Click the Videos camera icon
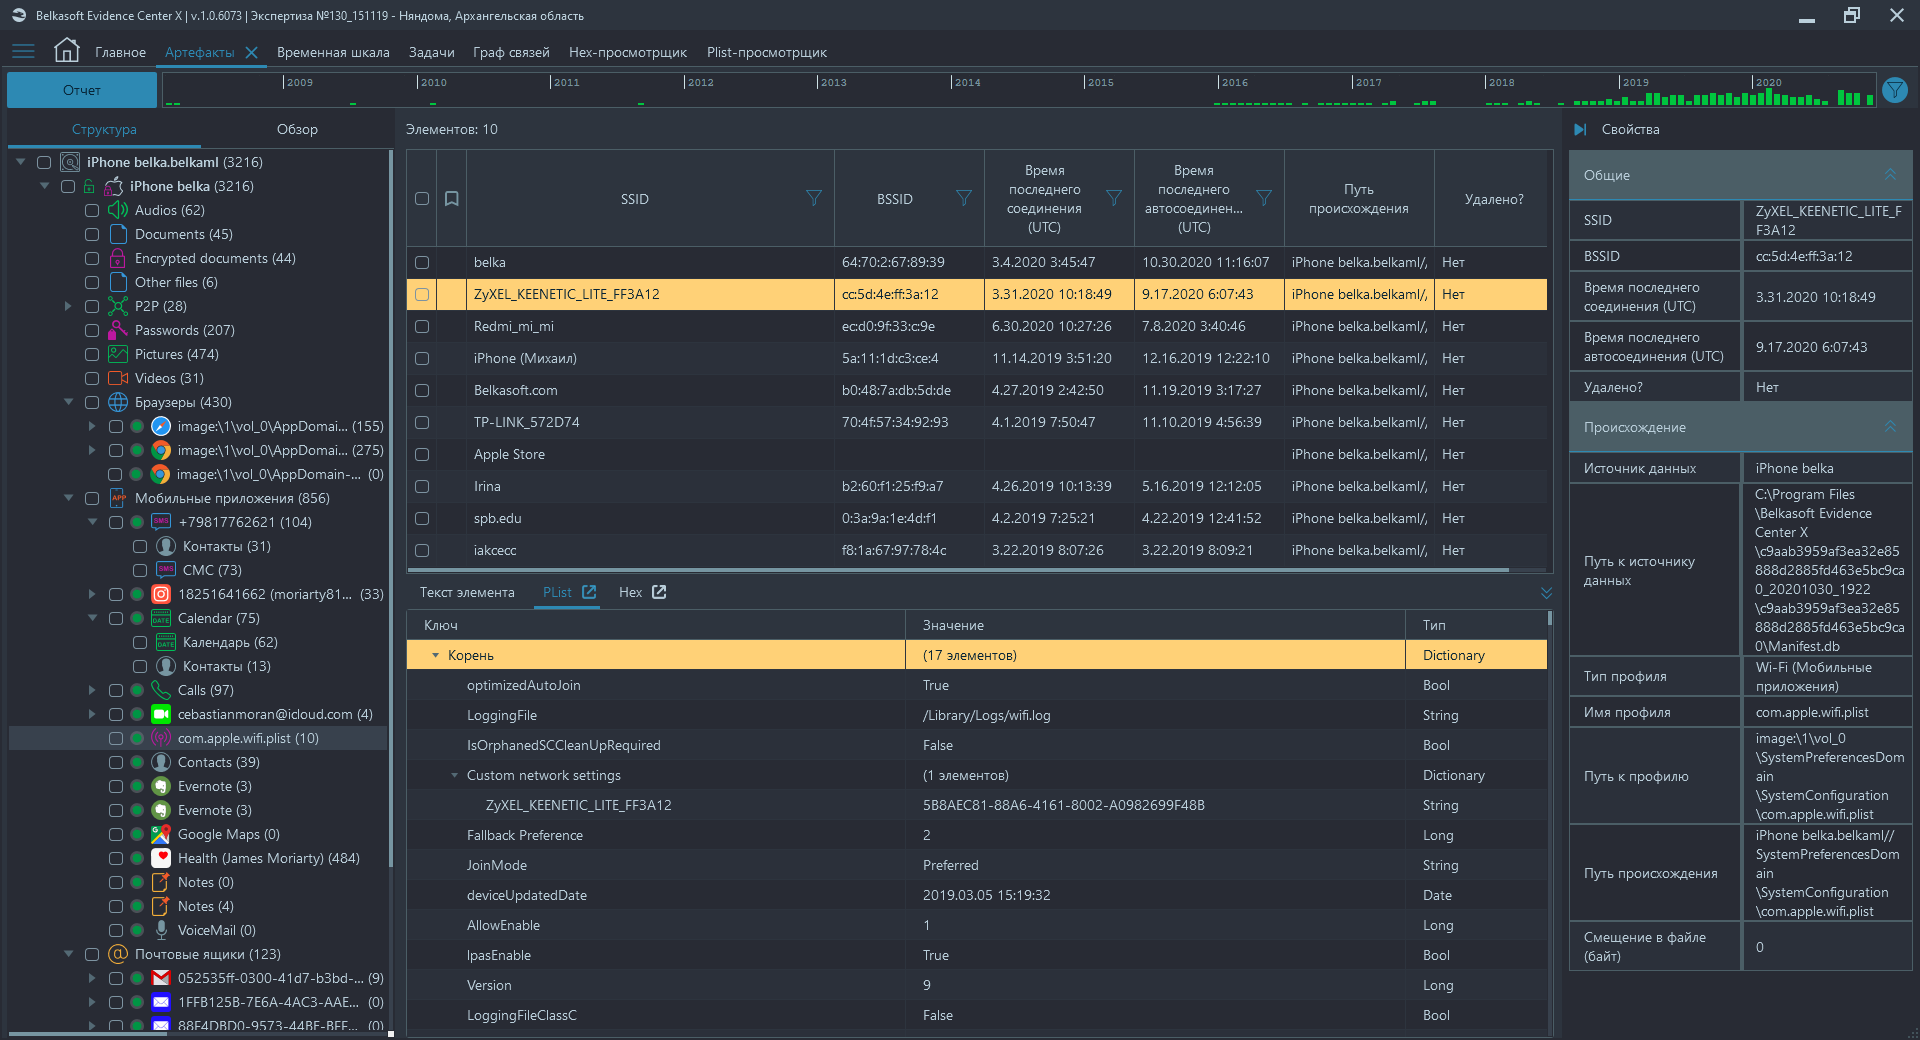Viewport: 1920px width, 1040px height. [x=118, y=378]
